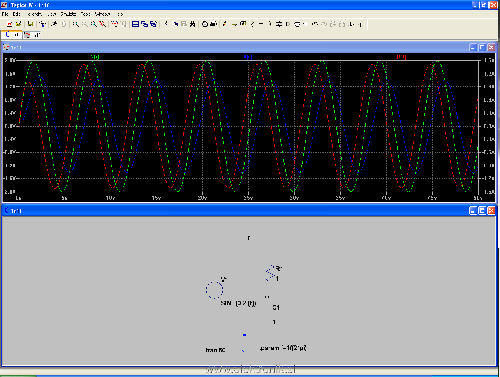Click the Rotate icon in toolbar
The height and width of the screenshot is (377, 500).
[x=333, y=24]
